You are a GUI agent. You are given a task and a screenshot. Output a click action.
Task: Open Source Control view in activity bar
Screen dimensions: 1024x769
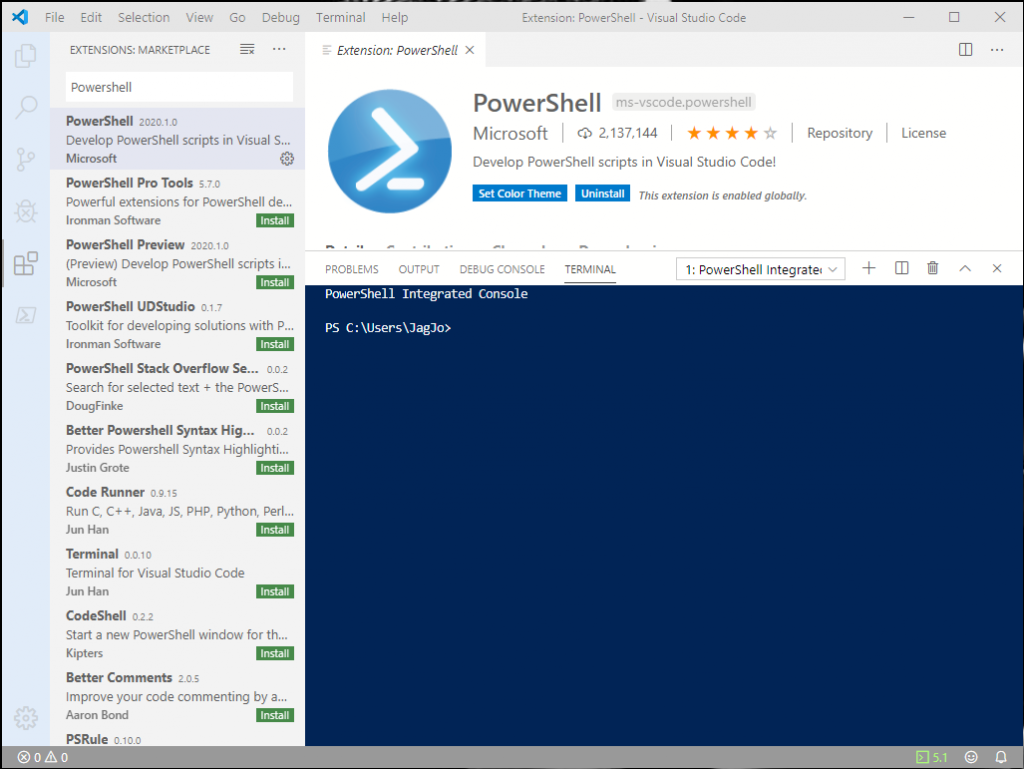(x=25, y=159)
